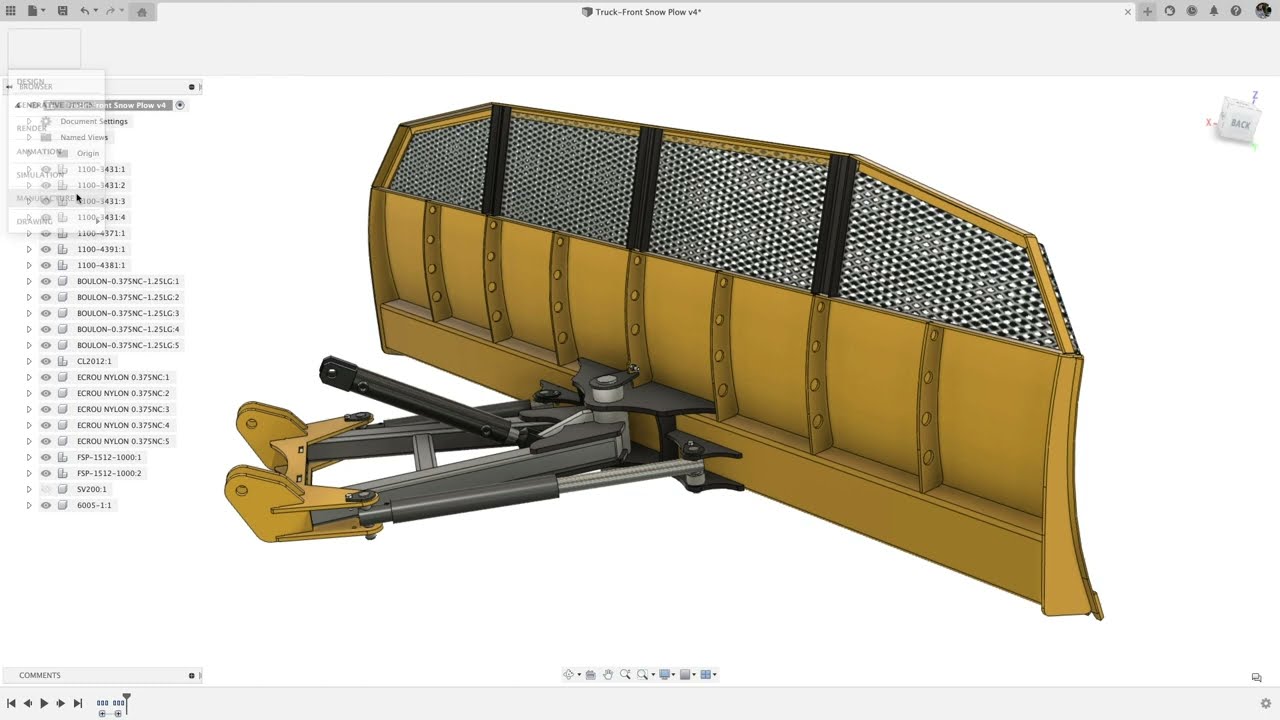Viewport: 1280px width, 720px height.
Task: Click the Document Settings gear icon
Action: point(46,121)
